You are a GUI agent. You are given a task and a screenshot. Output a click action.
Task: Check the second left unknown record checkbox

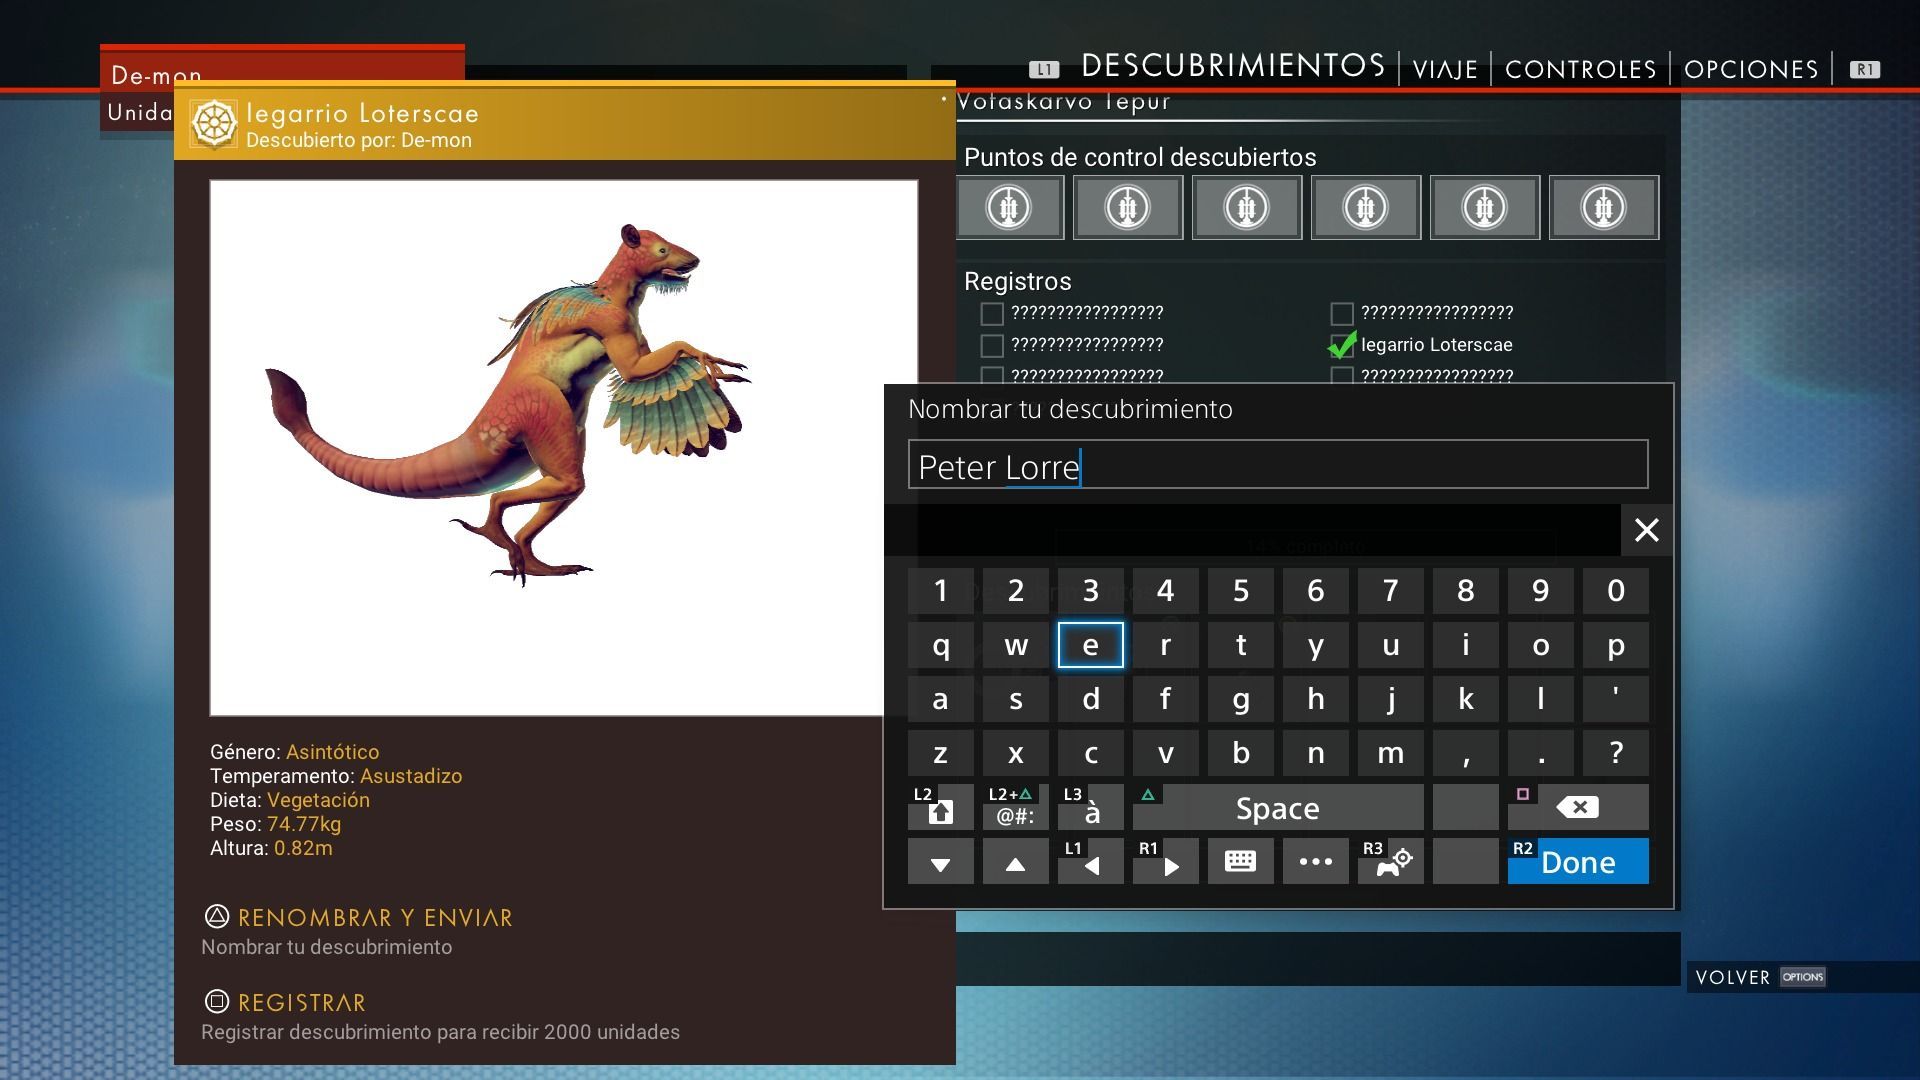click(x=992, y=346)
